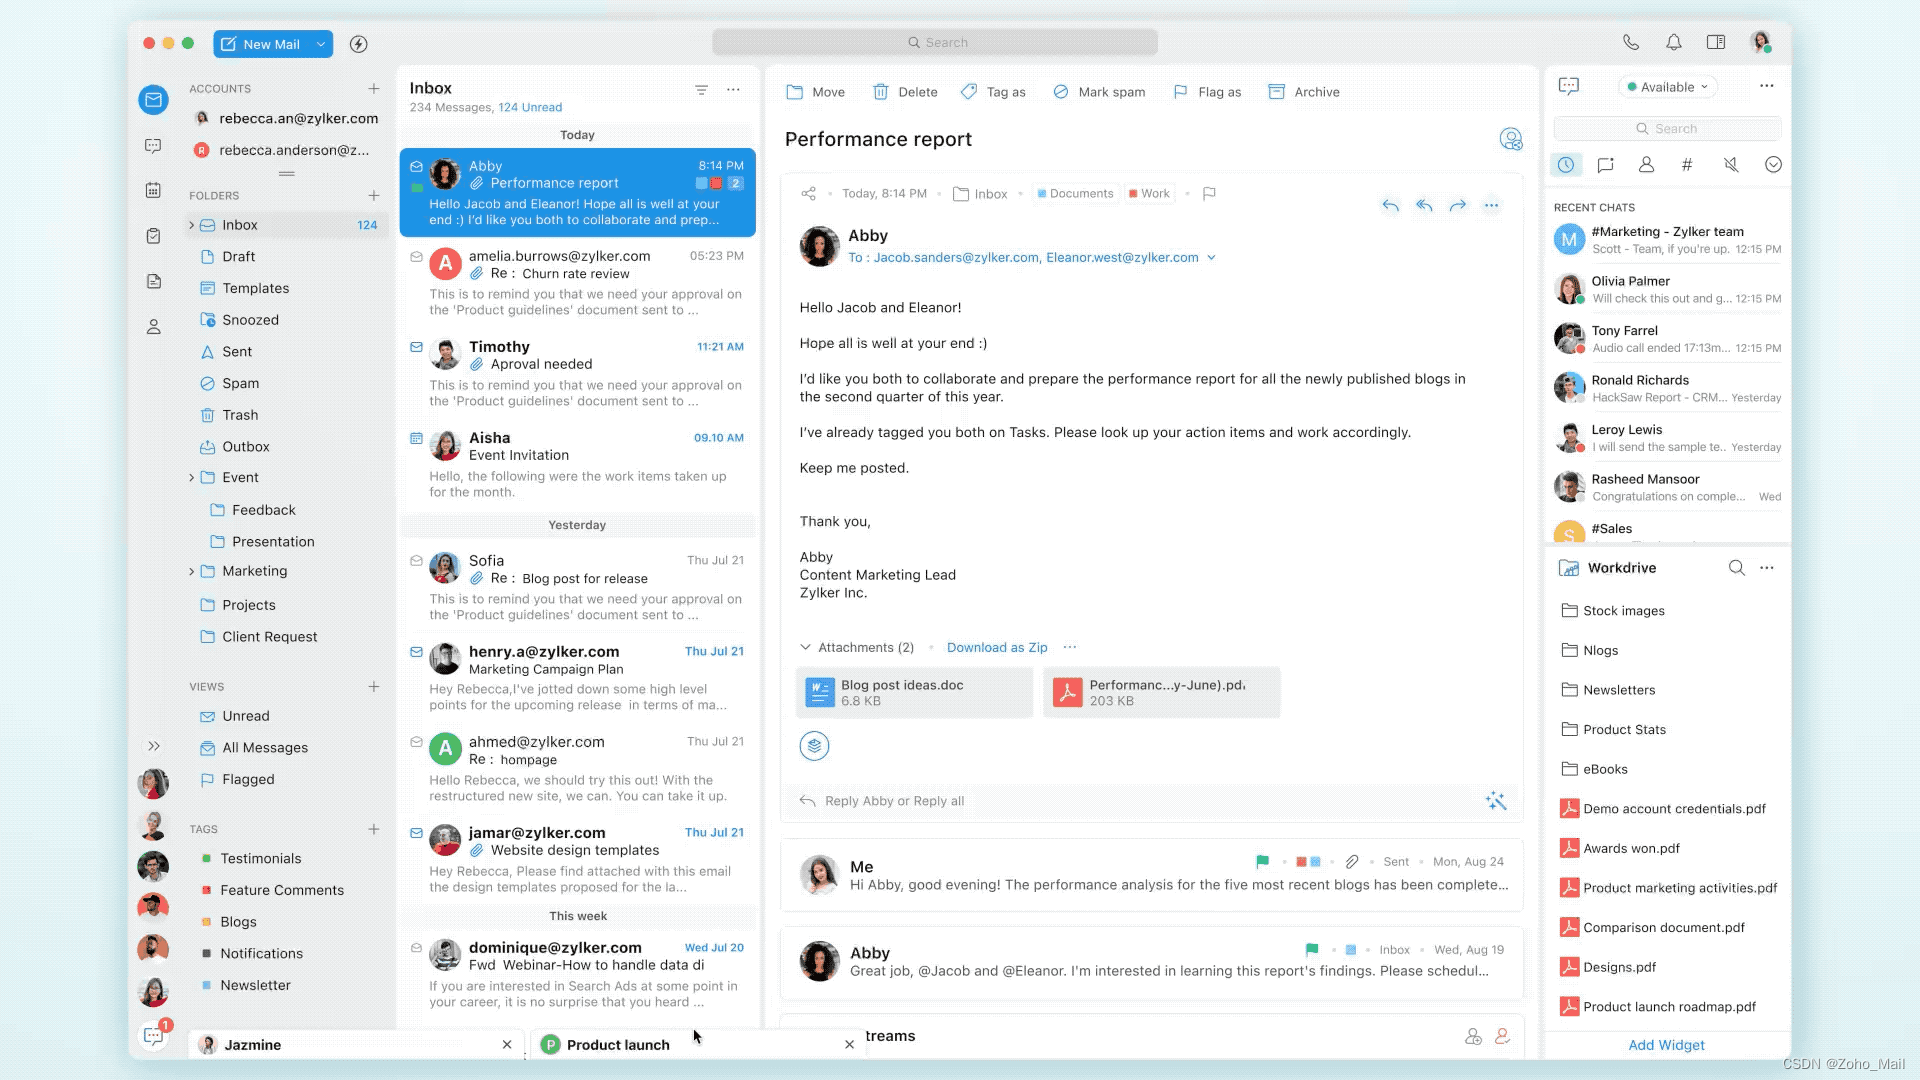Open the muted chats icon in chat panel
Image resolution: width=1920 pixels, height=1080 pixels.
(x=1731, y=165)
